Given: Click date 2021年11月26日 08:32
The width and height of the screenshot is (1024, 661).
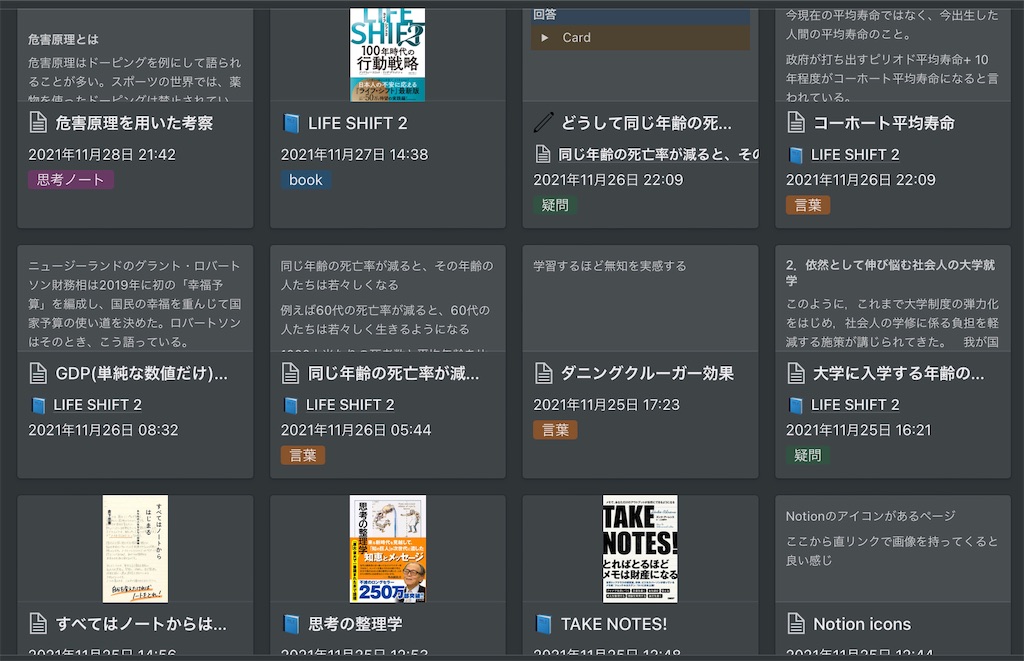Looking at the screenshot, I should point(103,430).
